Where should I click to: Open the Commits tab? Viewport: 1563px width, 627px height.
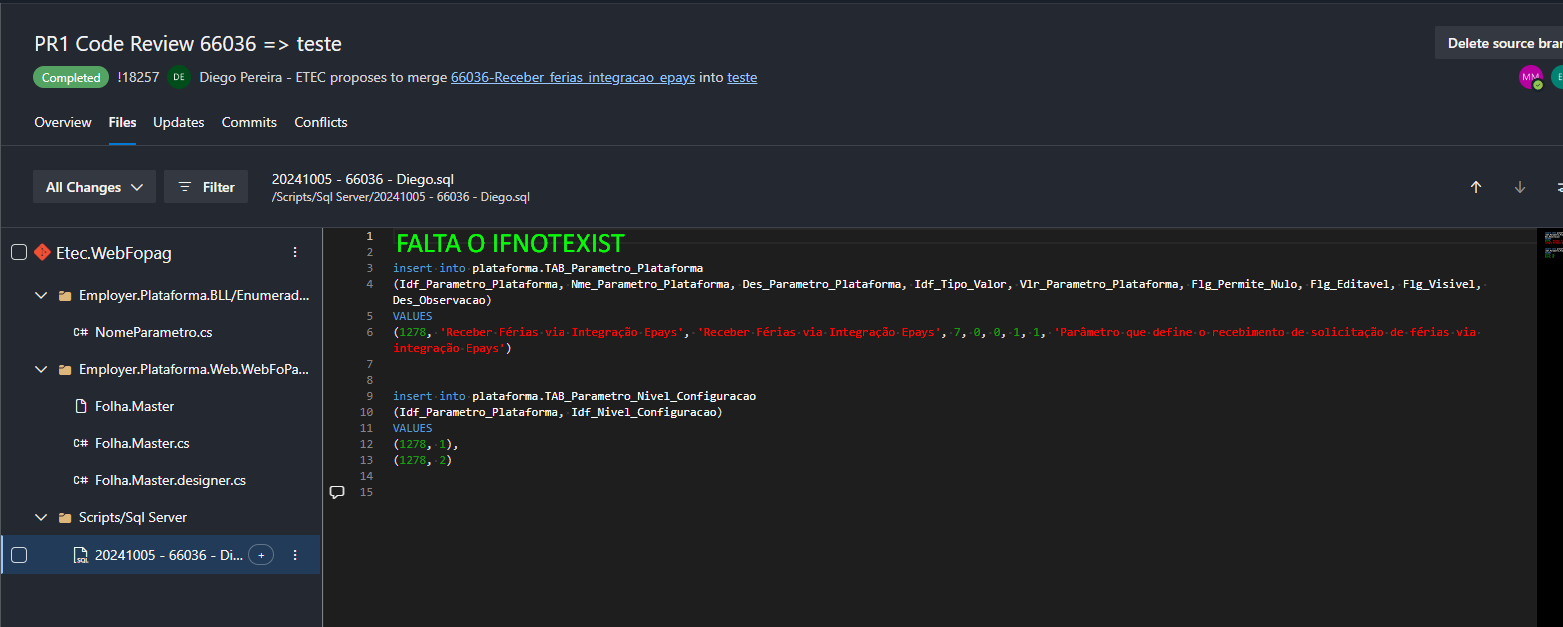[x=249, y=122]
